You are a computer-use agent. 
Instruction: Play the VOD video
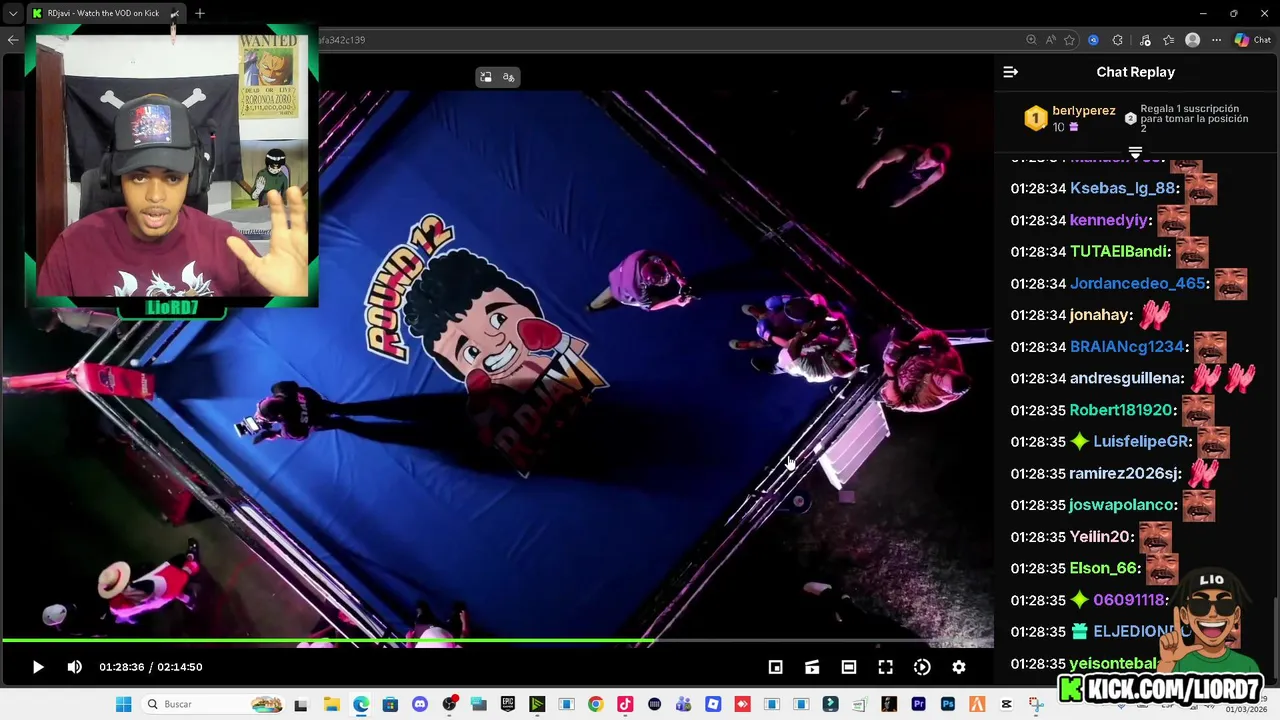tap(38, 667)
